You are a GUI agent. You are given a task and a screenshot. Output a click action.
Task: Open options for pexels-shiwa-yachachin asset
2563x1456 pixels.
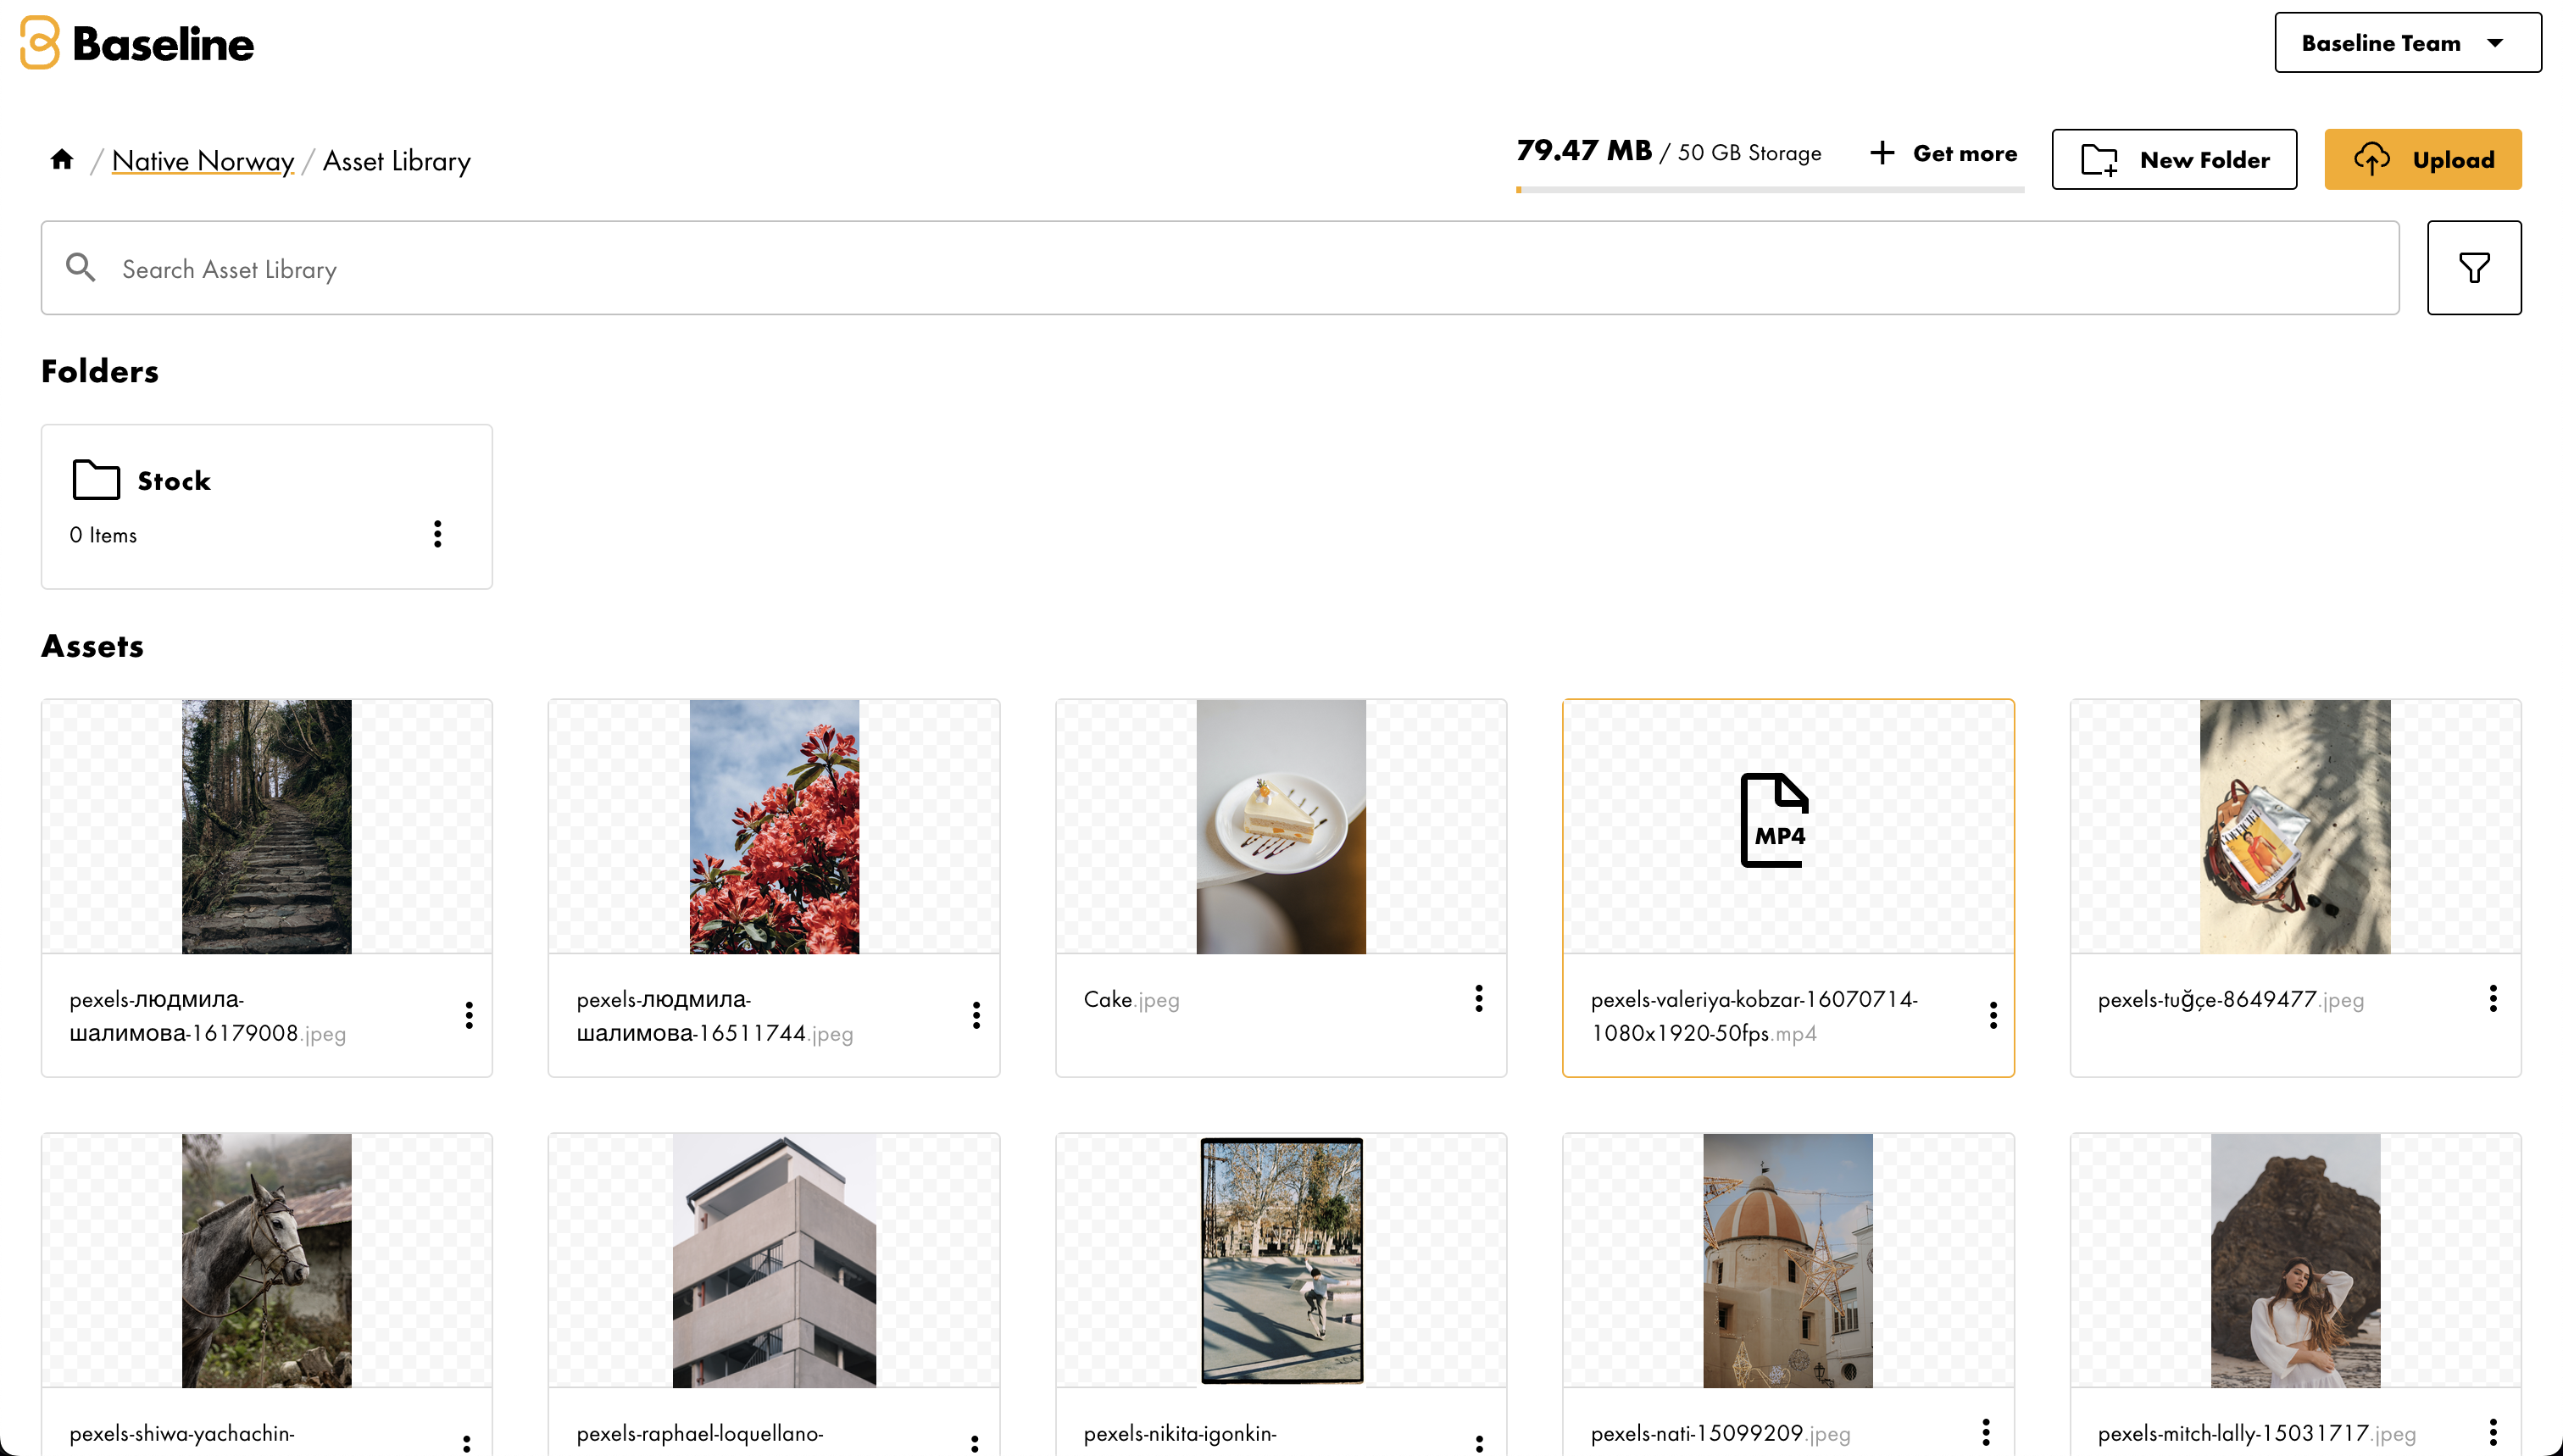[467, 1444]
